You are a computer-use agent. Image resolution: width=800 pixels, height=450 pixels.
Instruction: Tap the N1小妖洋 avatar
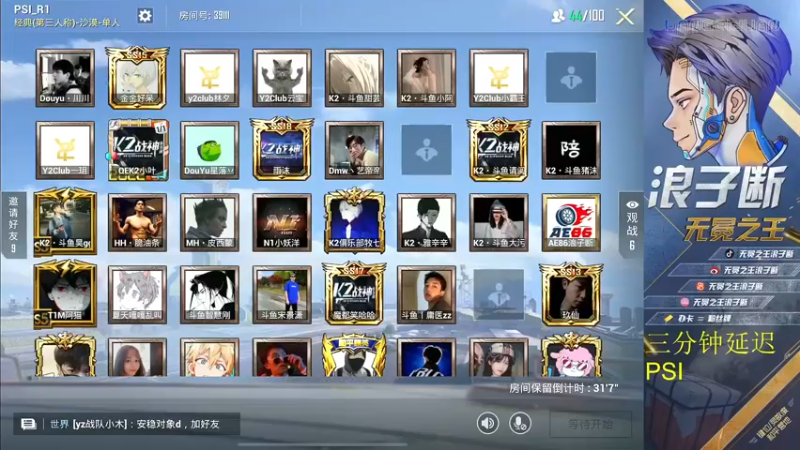282,222
